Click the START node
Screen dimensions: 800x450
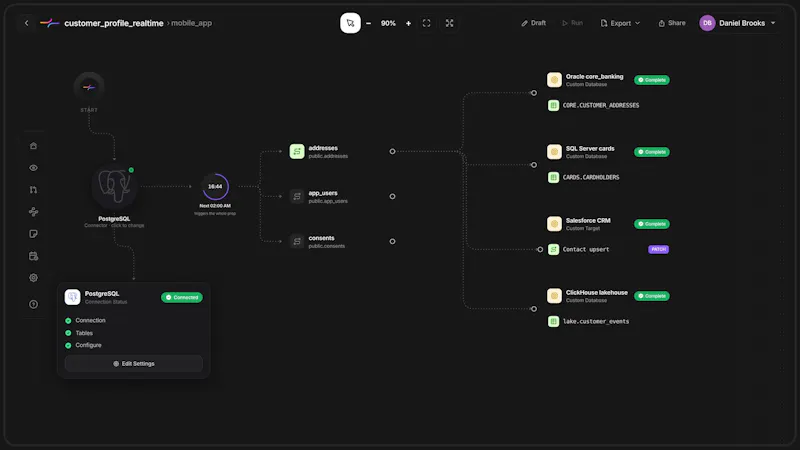89,87
